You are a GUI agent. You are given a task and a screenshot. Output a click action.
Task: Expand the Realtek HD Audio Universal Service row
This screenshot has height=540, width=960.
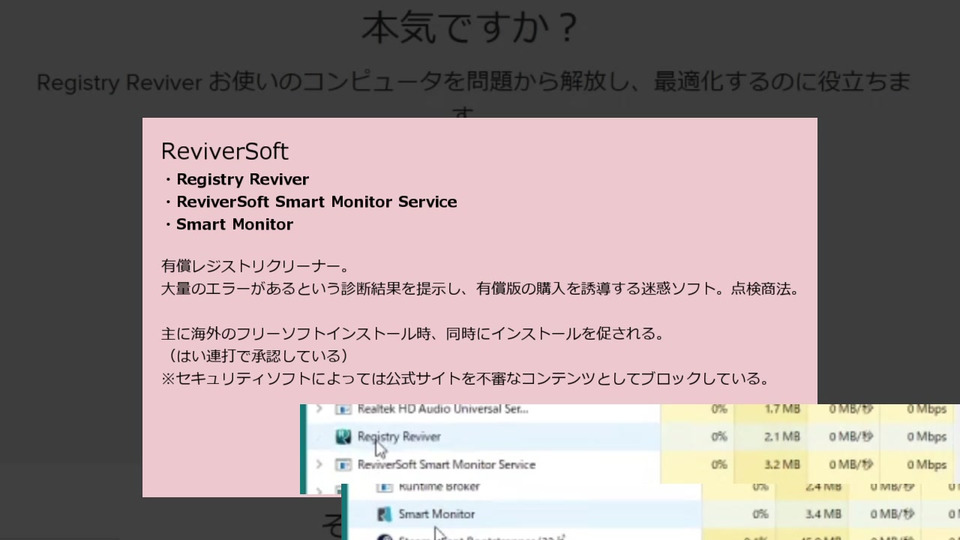319,409
